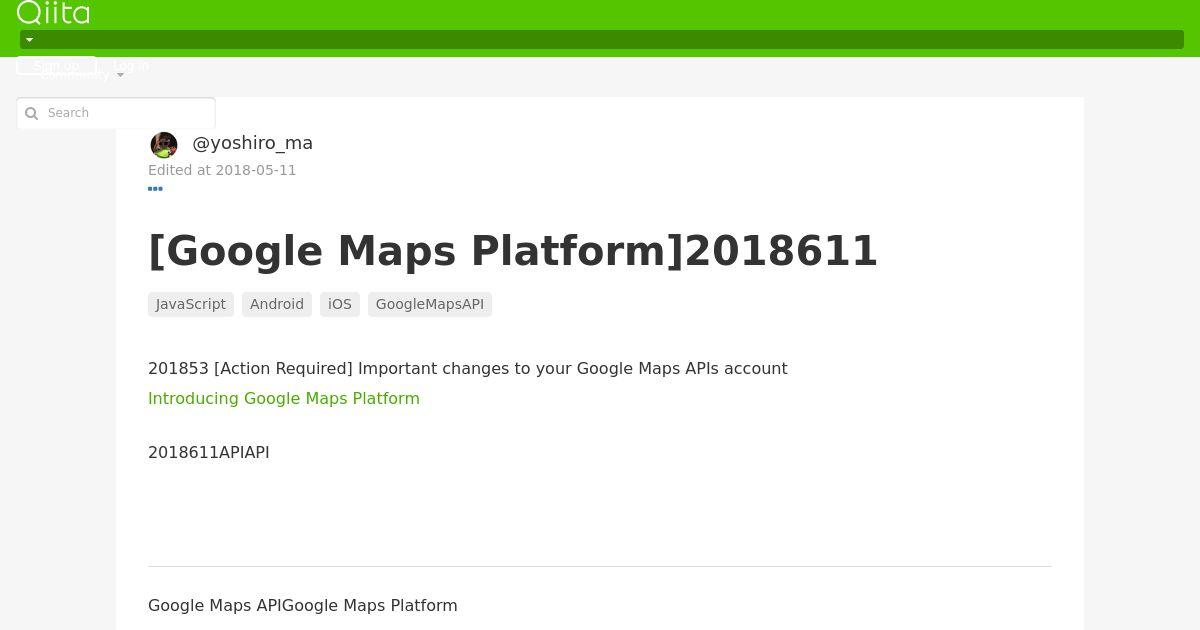
Task: Open the @yoshiro_ma author profile link
Action: (252, 143)
